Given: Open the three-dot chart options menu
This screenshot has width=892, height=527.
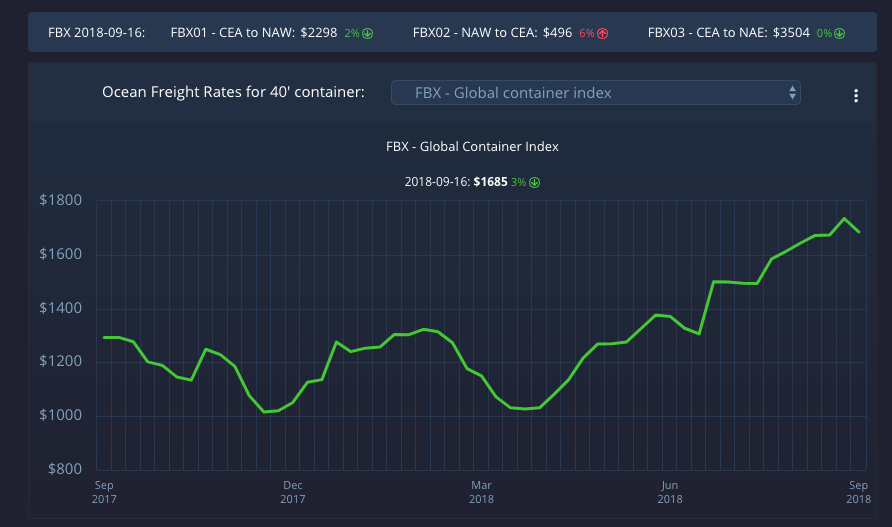Looking at the screenshot, I should [x=856, y=96].
